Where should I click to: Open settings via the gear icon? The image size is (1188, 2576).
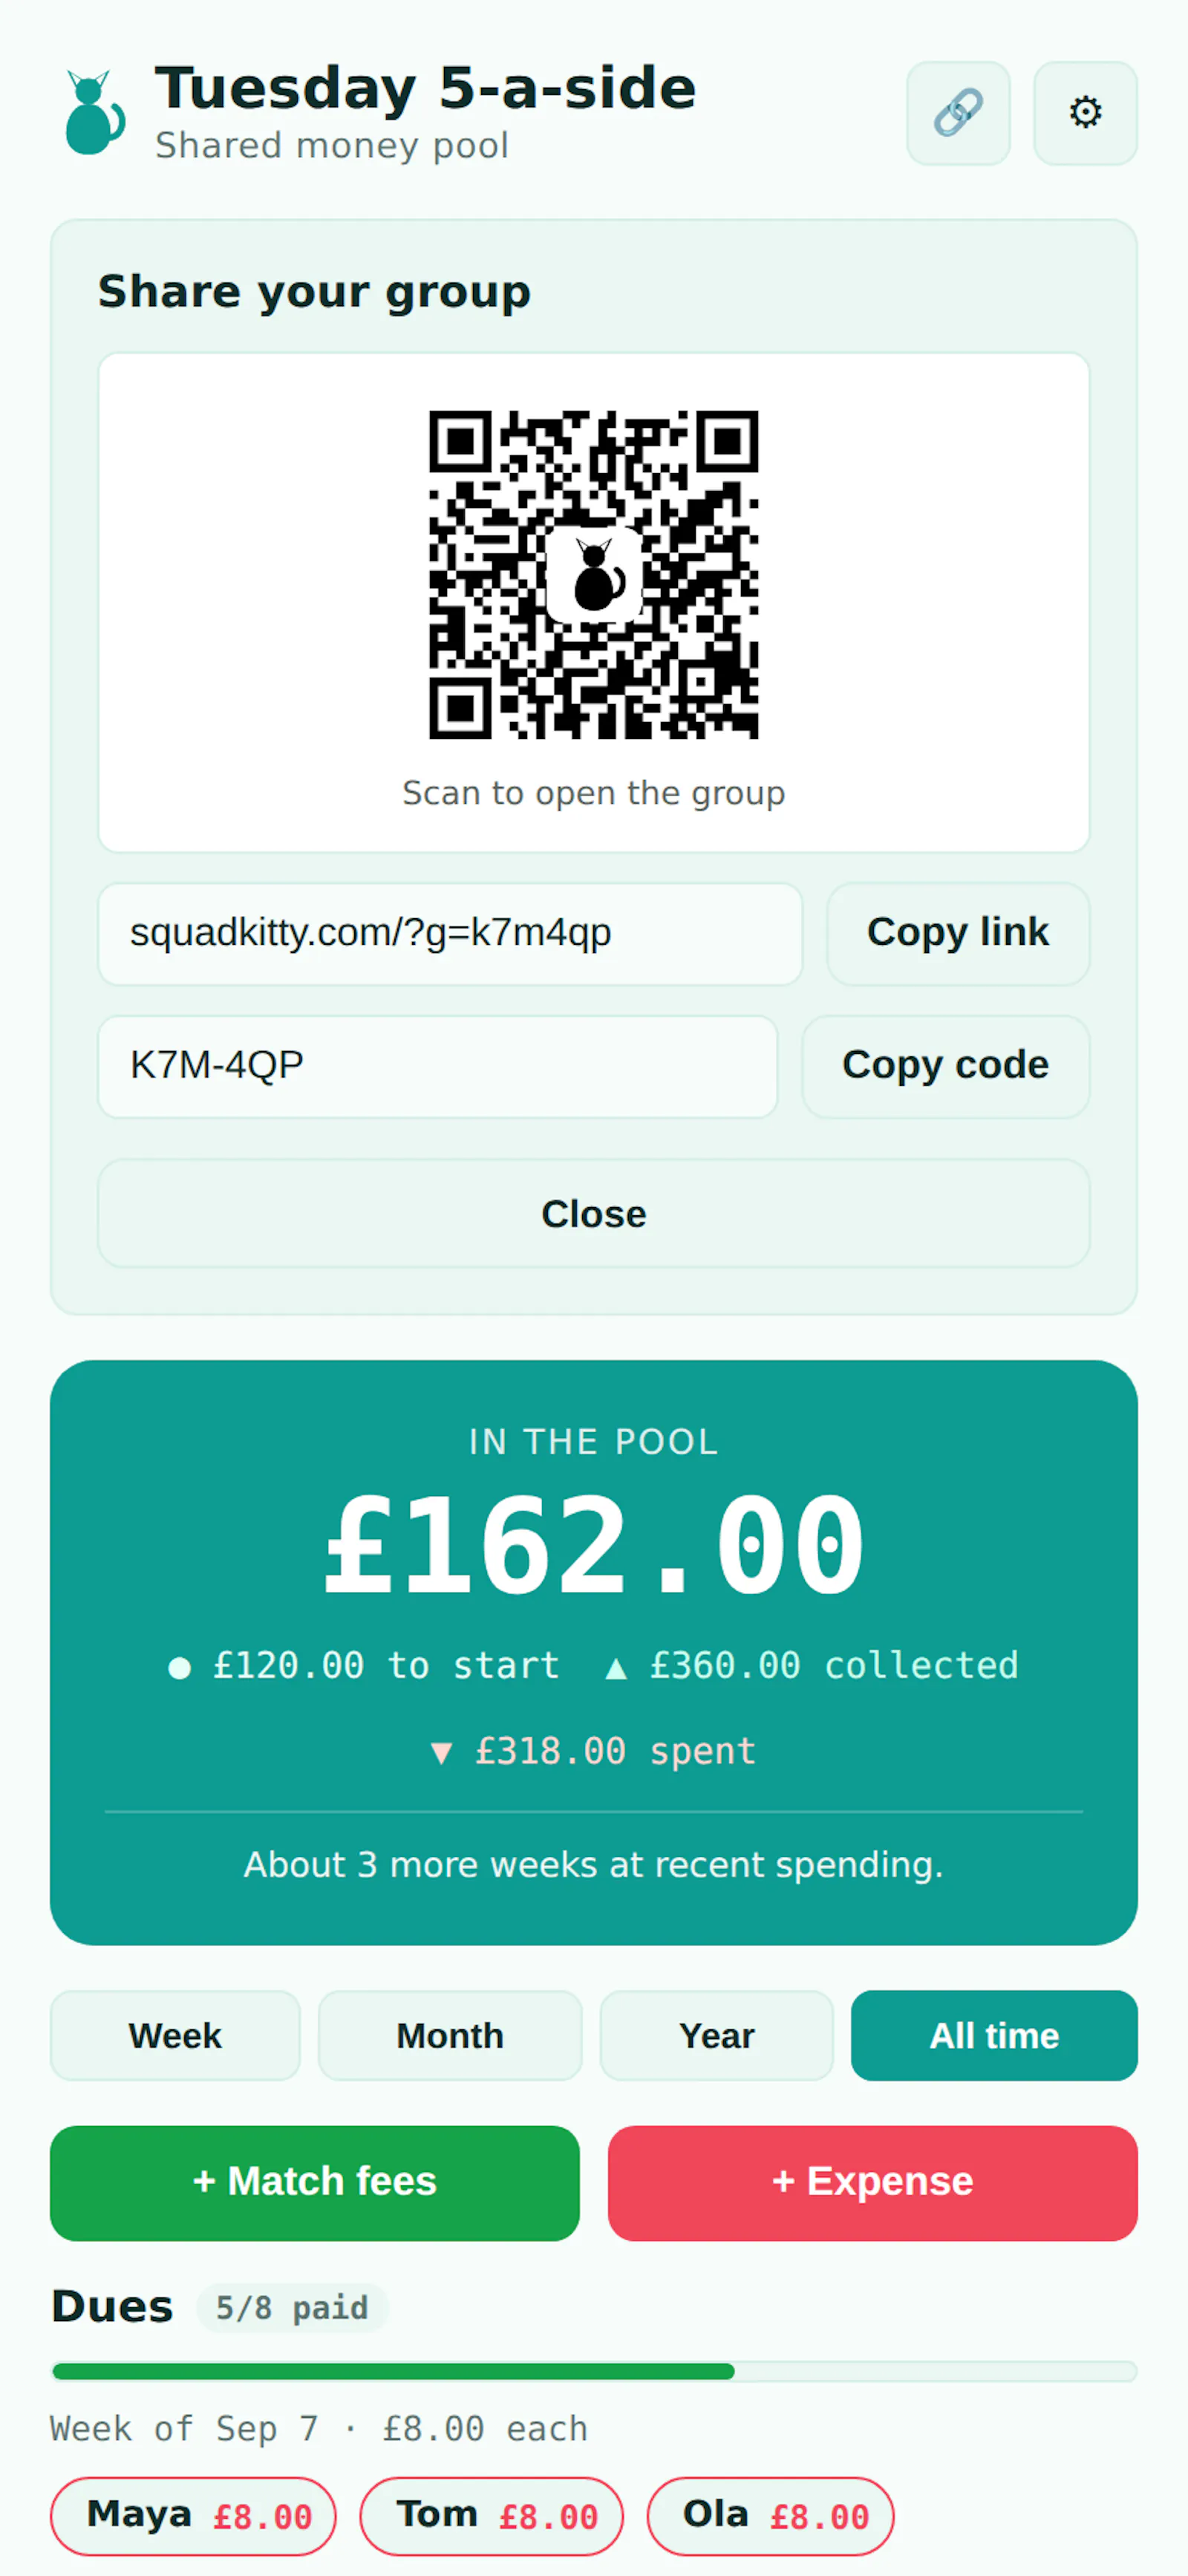pyautogui.click(x=1085, y=113)
